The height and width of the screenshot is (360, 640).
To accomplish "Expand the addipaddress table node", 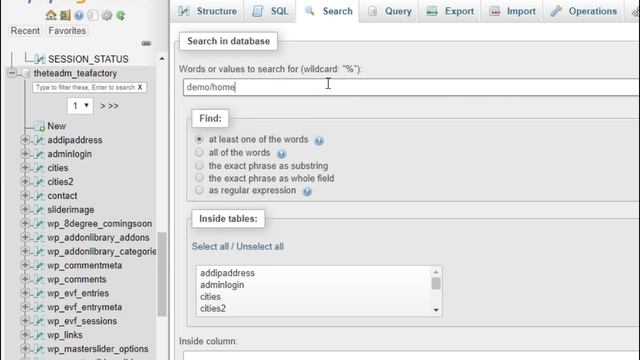I will (x=25, y=140).
